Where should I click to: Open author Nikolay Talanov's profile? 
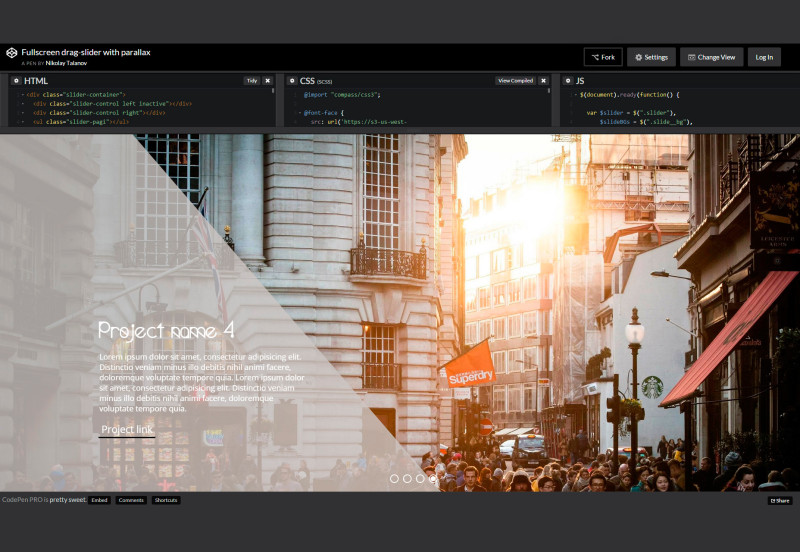tap(69, 63)
